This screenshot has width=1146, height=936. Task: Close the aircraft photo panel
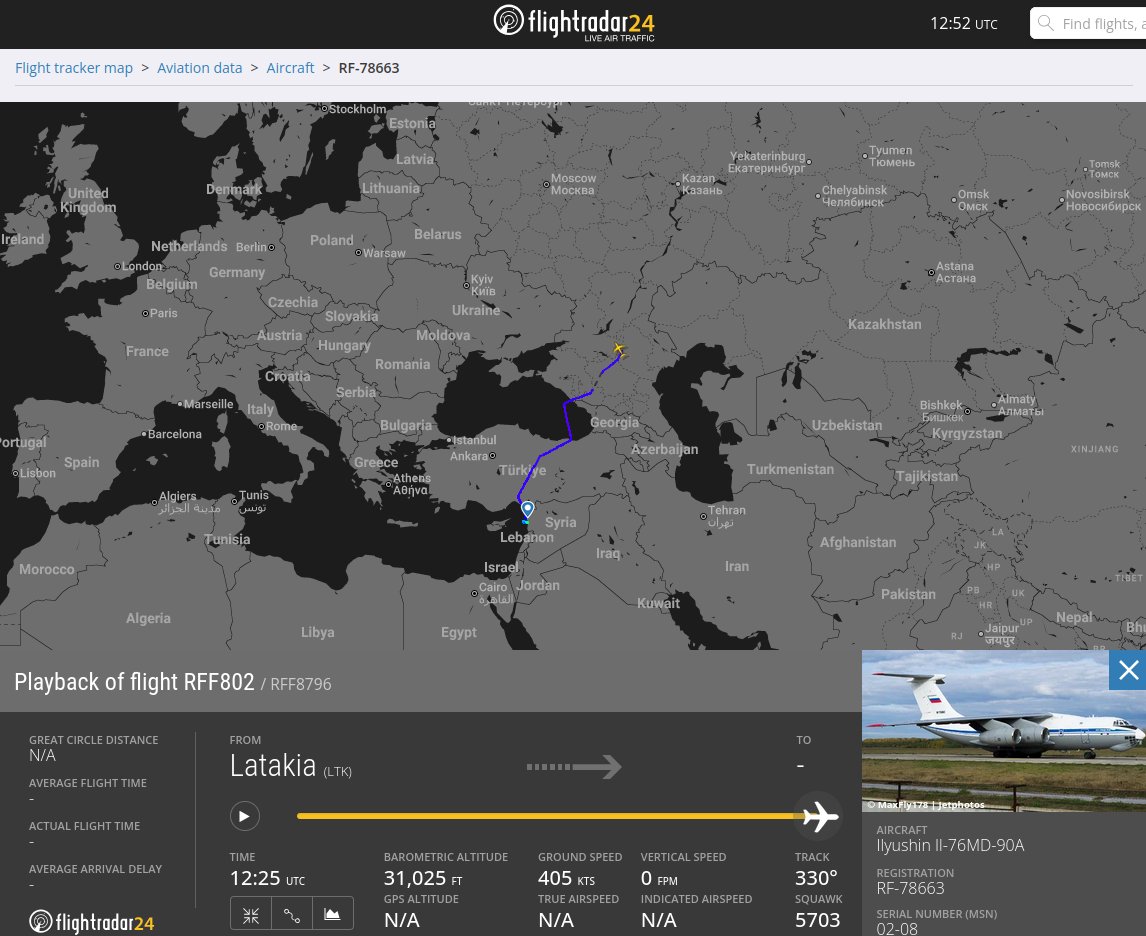point(1128,670)
